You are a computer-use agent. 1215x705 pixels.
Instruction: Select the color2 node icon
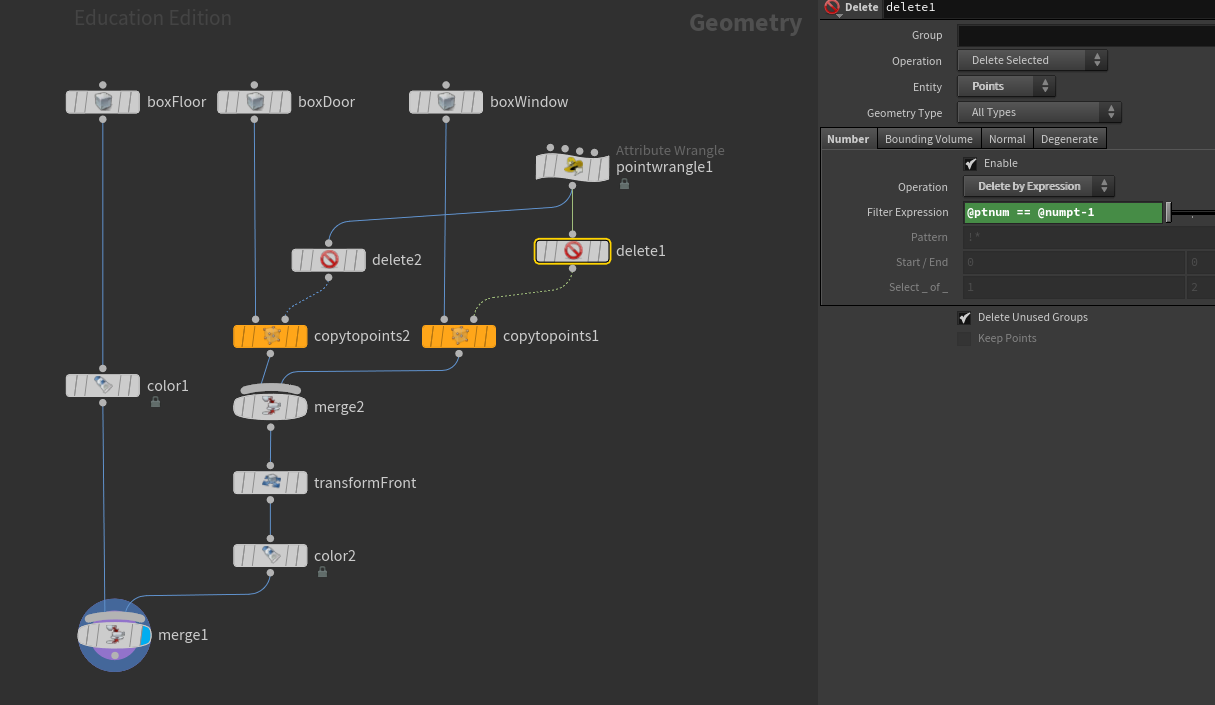[x=270, y=555]
